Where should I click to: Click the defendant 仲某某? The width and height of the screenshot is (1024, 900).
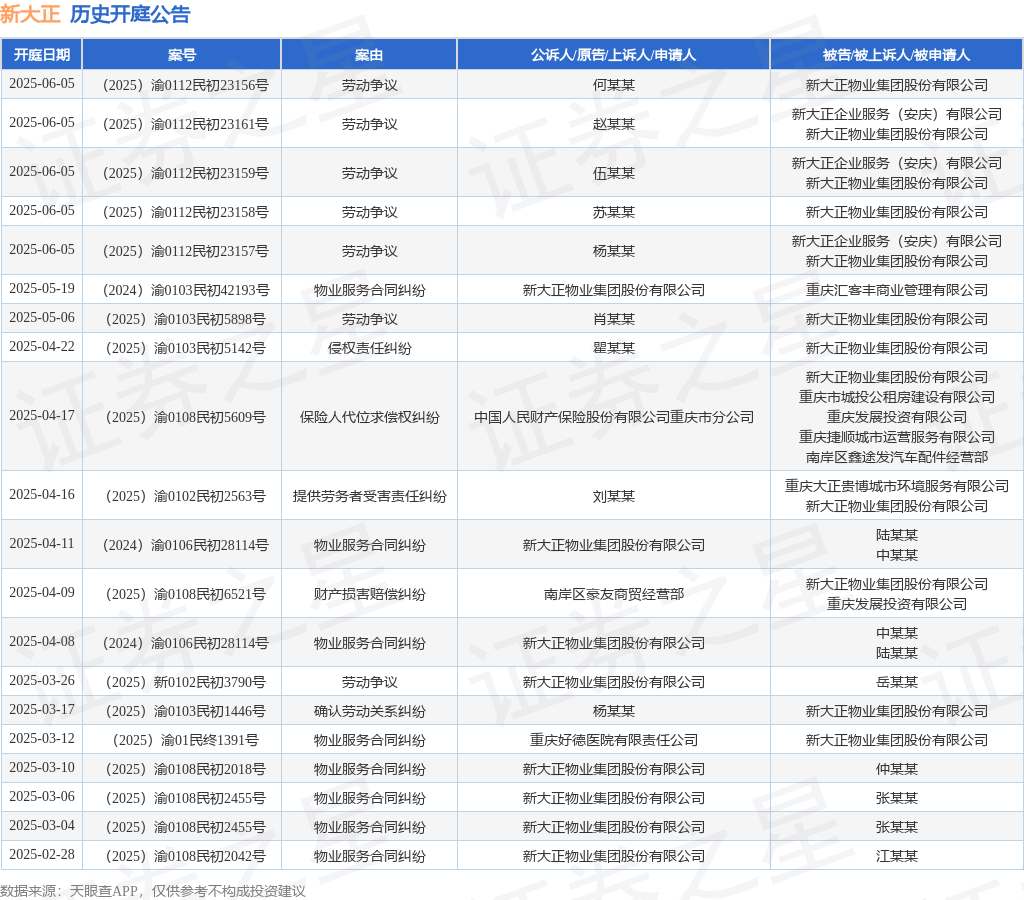point(896,769)
